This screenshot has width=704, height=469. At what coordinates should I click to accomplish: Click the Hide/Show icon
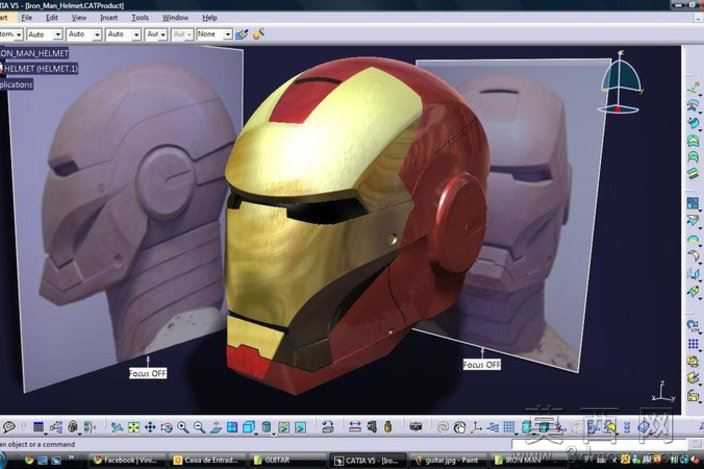coord(284,427)
